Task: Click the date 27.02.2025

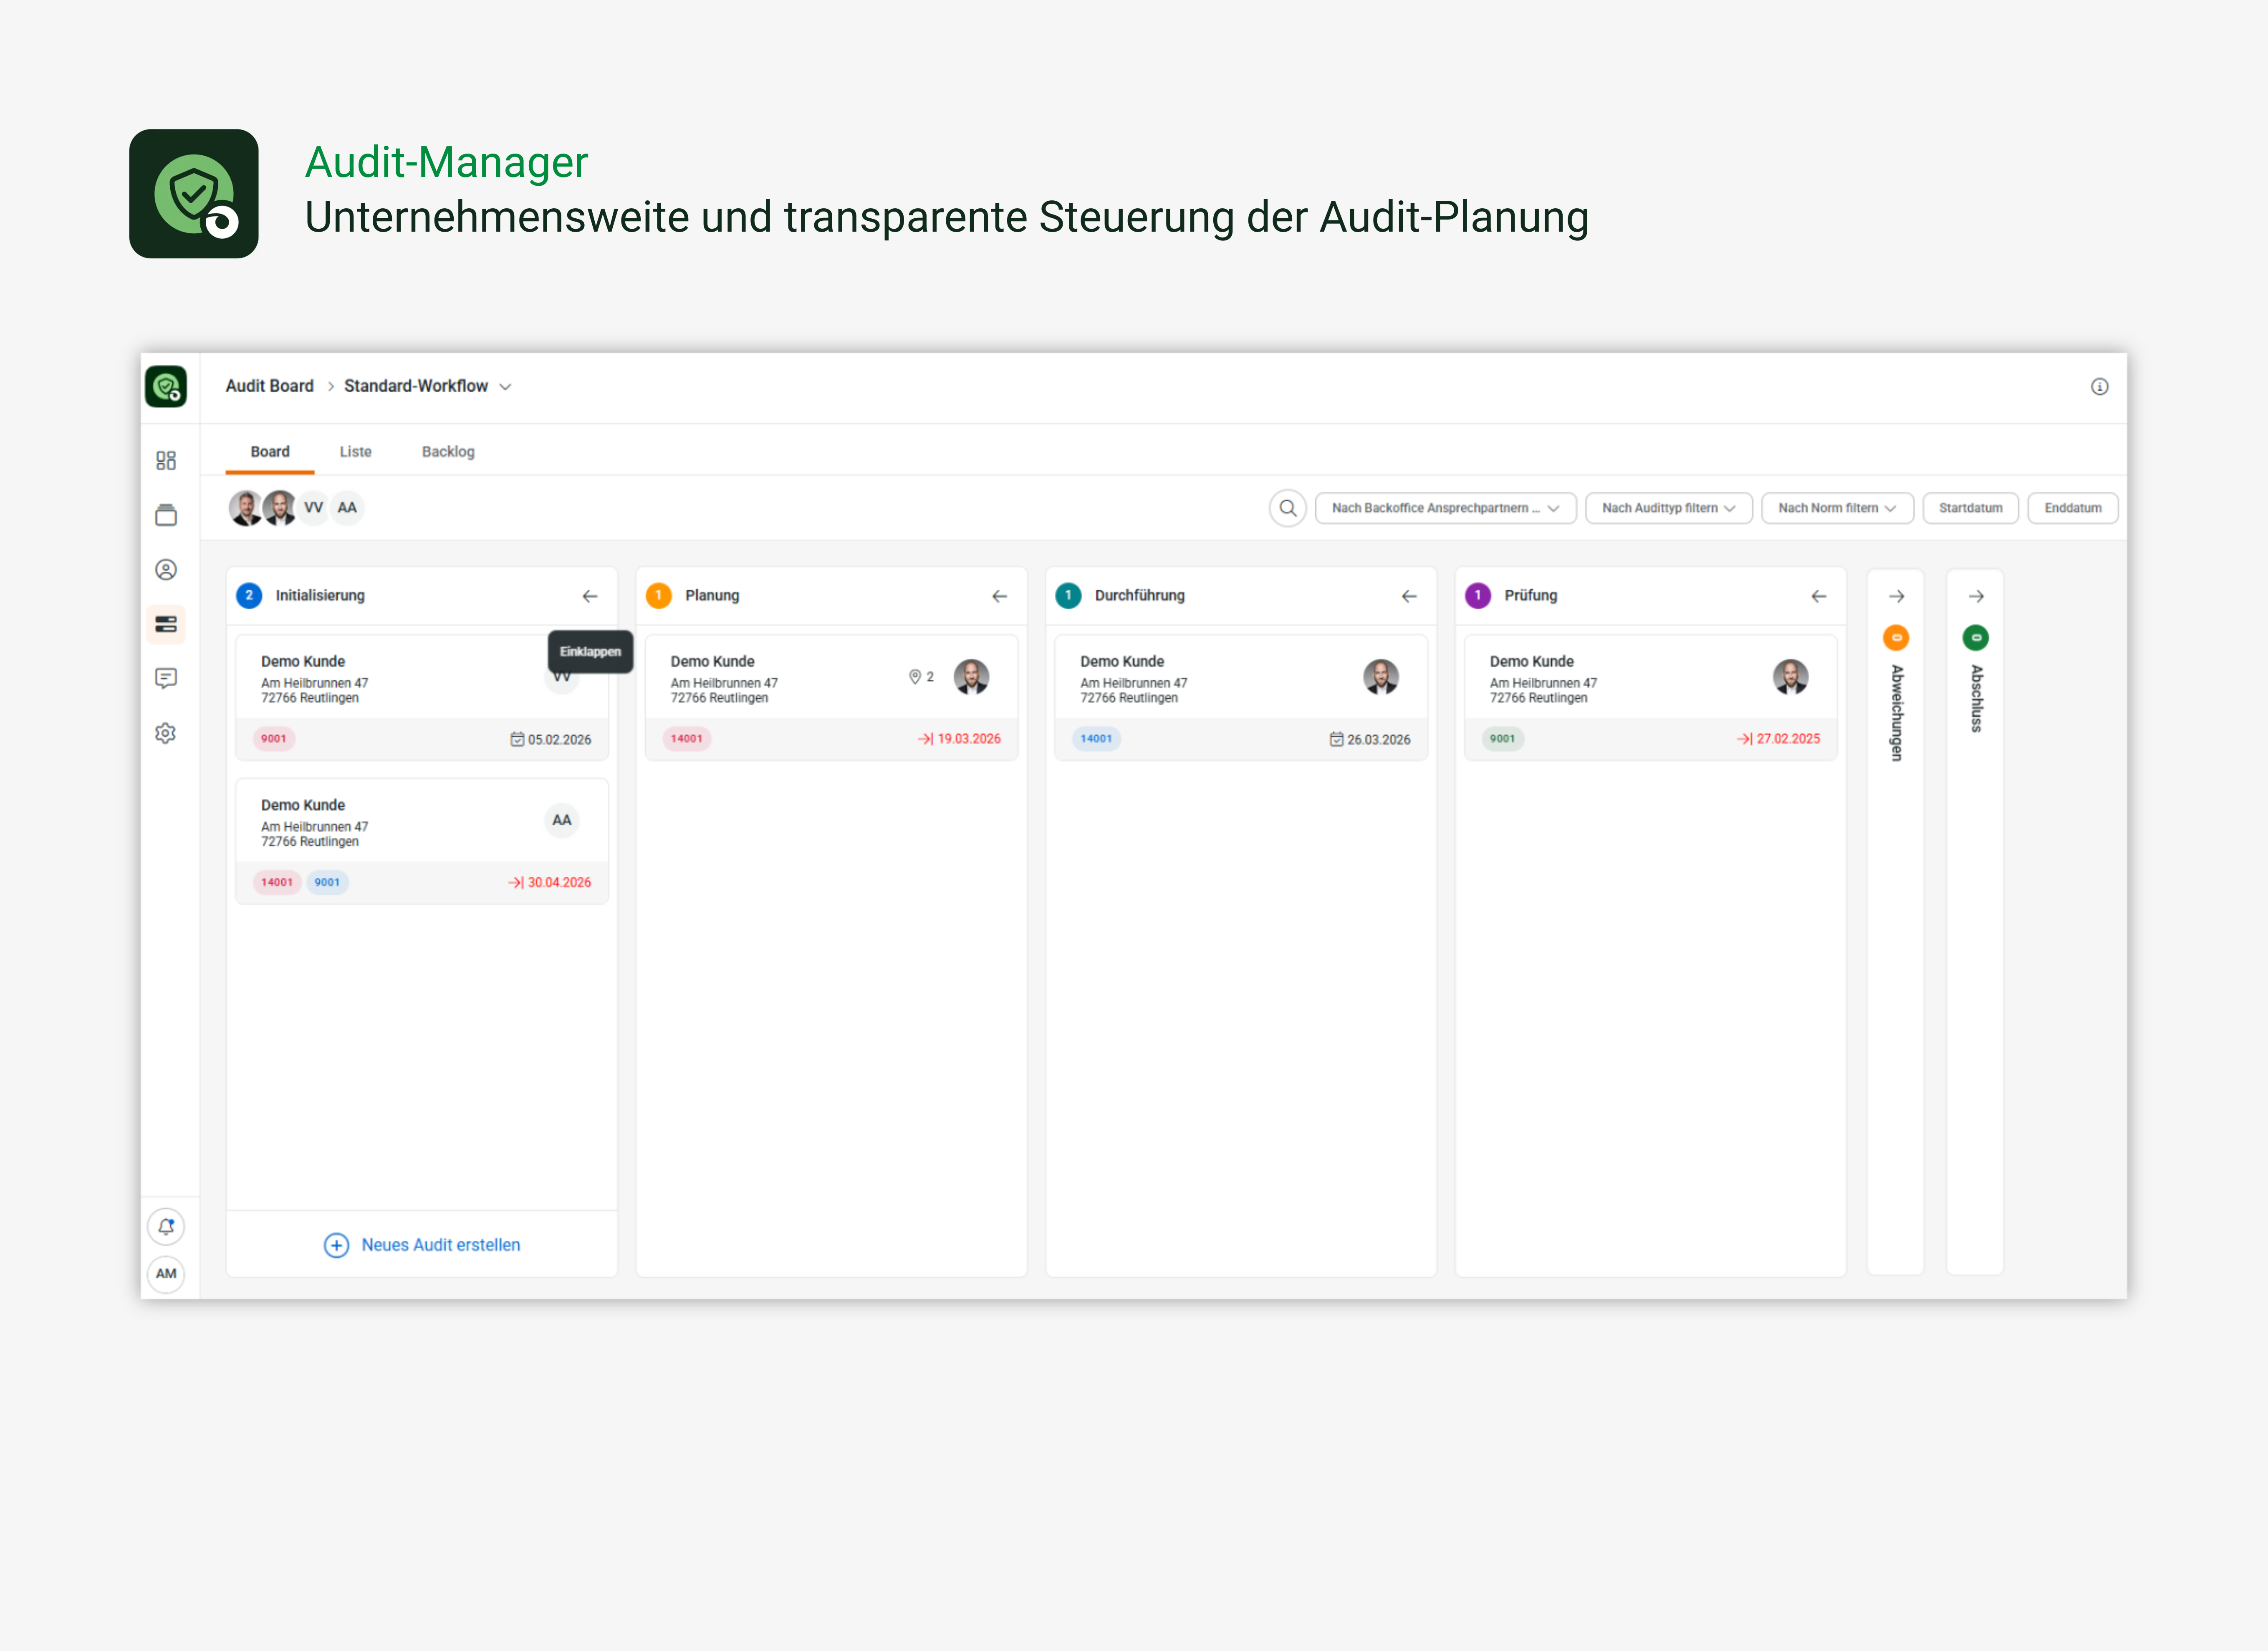Action: click(1788, 739)
